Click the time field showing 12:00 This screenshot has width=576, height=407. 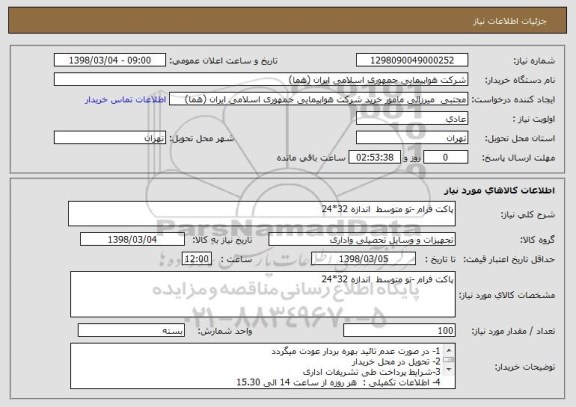point(197,259)
